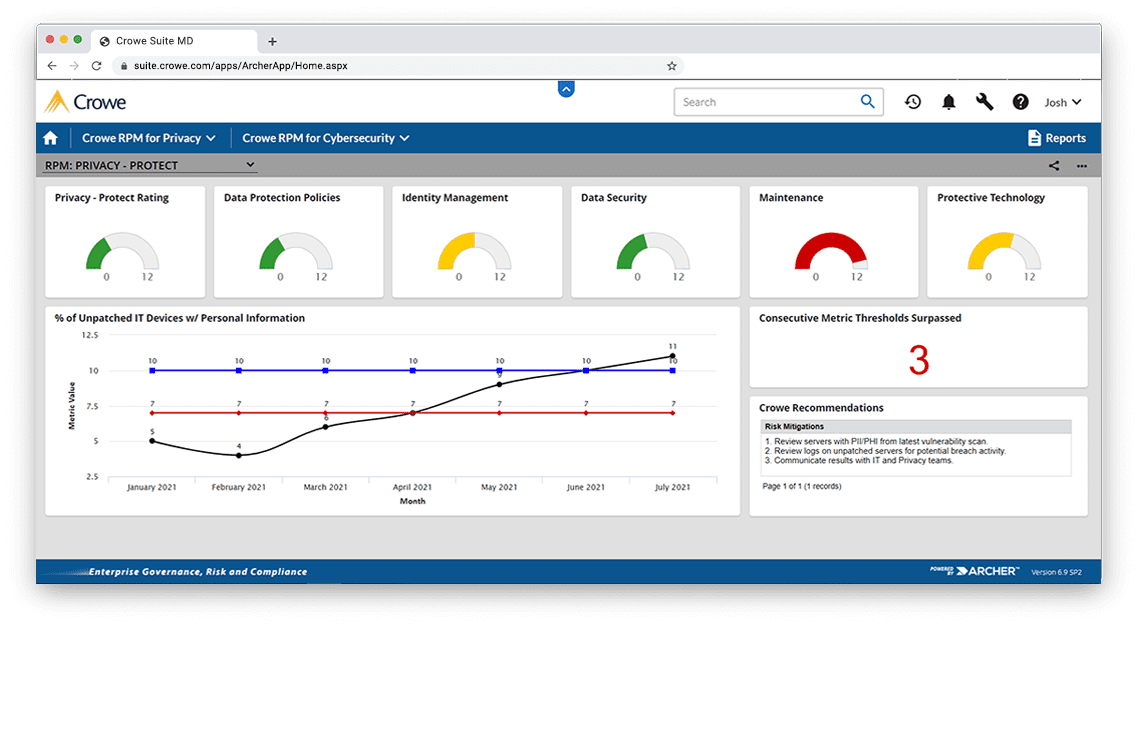The image size is (1140, 731).
Task: Collapse the header with the blue chevron
Action: [x=566, y=88]
